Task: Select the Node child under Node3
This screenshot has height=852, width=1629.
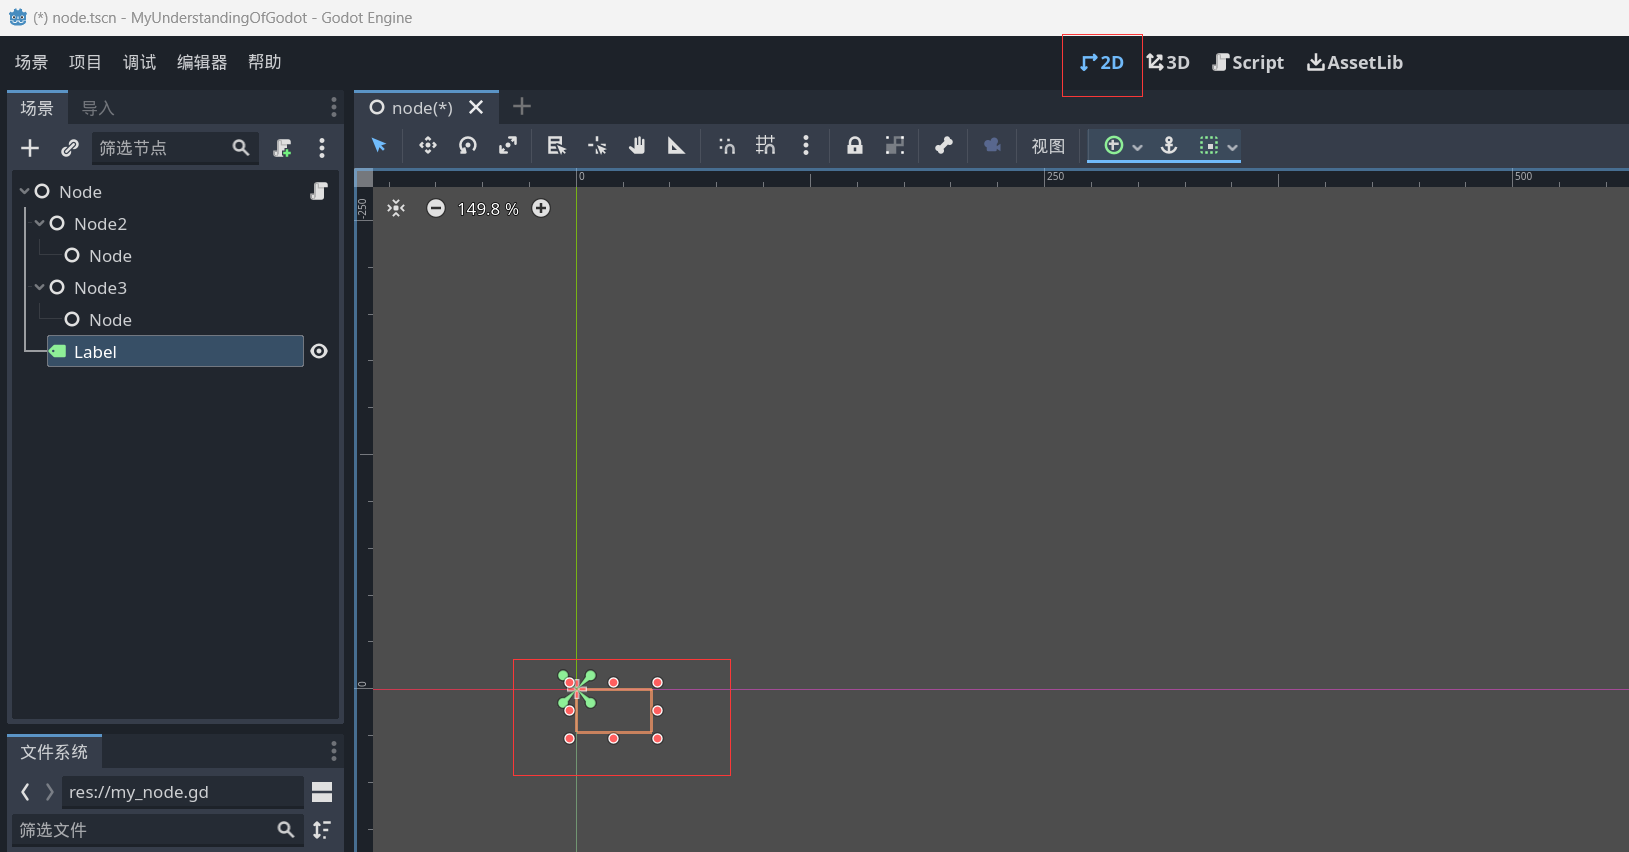Action: 110,320
